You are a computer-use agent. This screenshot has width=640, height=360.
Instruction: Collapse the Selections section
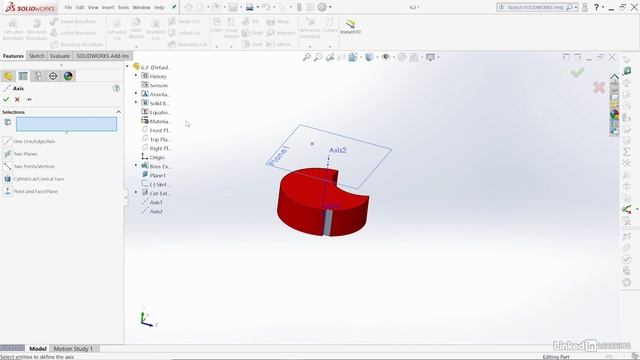[118, 112]
